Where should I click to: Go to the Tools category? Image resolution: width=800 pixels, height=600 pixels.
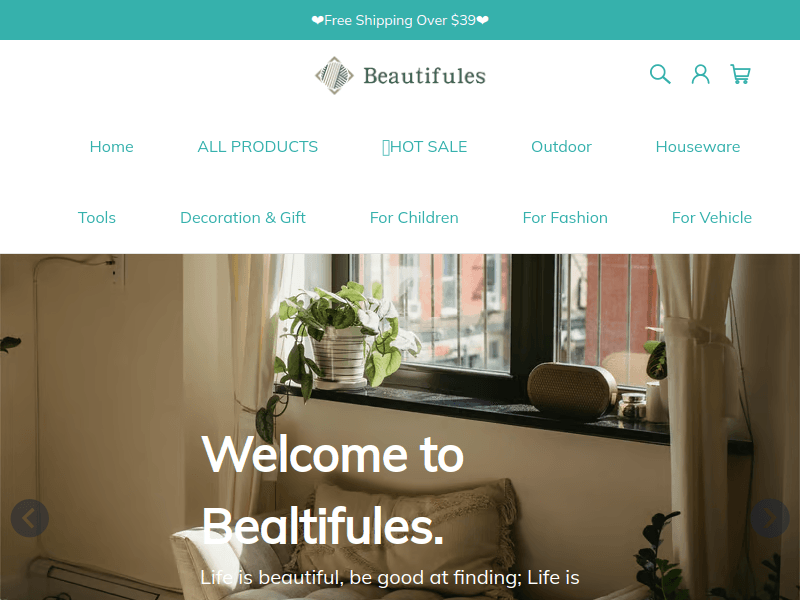point(96,218)
